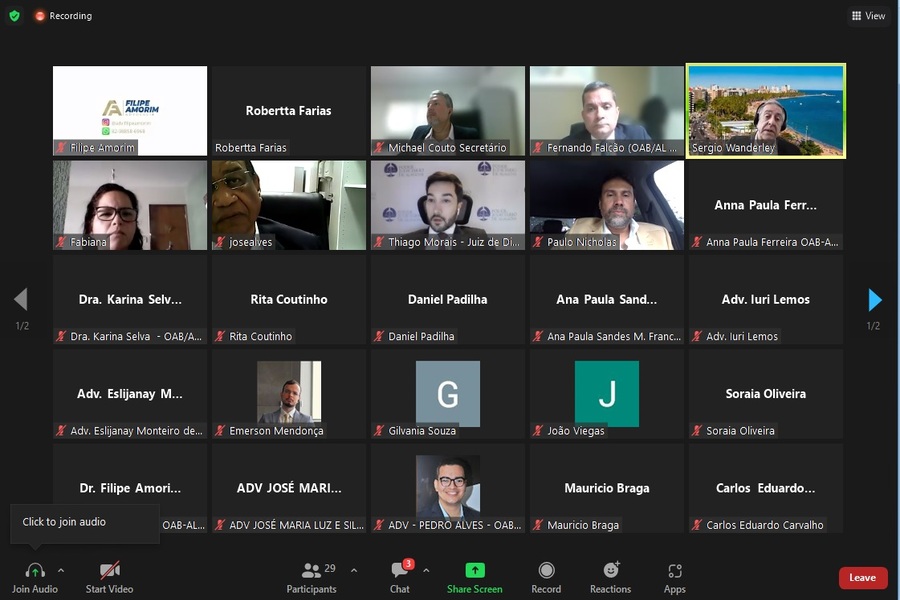The image size is (900, 600).
Task: Go to previous page using left arrow
Action: click(x=21, y=299)
